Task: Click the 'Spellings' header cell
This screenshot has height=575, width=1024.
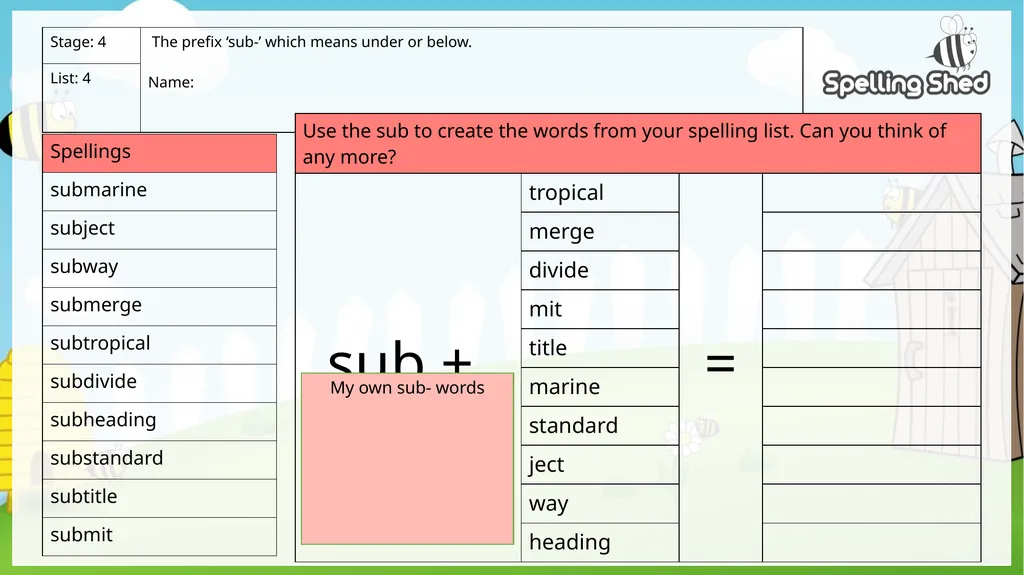Action: [x=159, y=153]
